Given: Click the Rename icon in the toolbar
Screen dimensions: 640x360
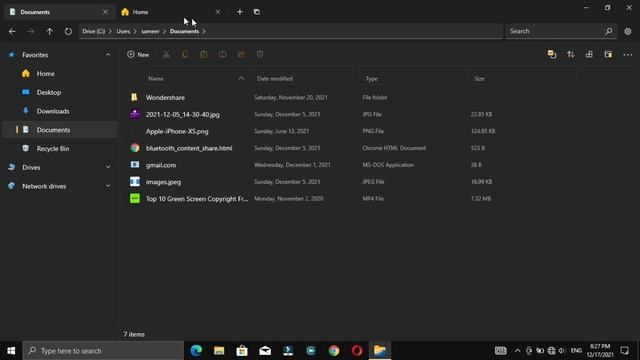Looking at the screenshot, I should click(x=222, y=54).
